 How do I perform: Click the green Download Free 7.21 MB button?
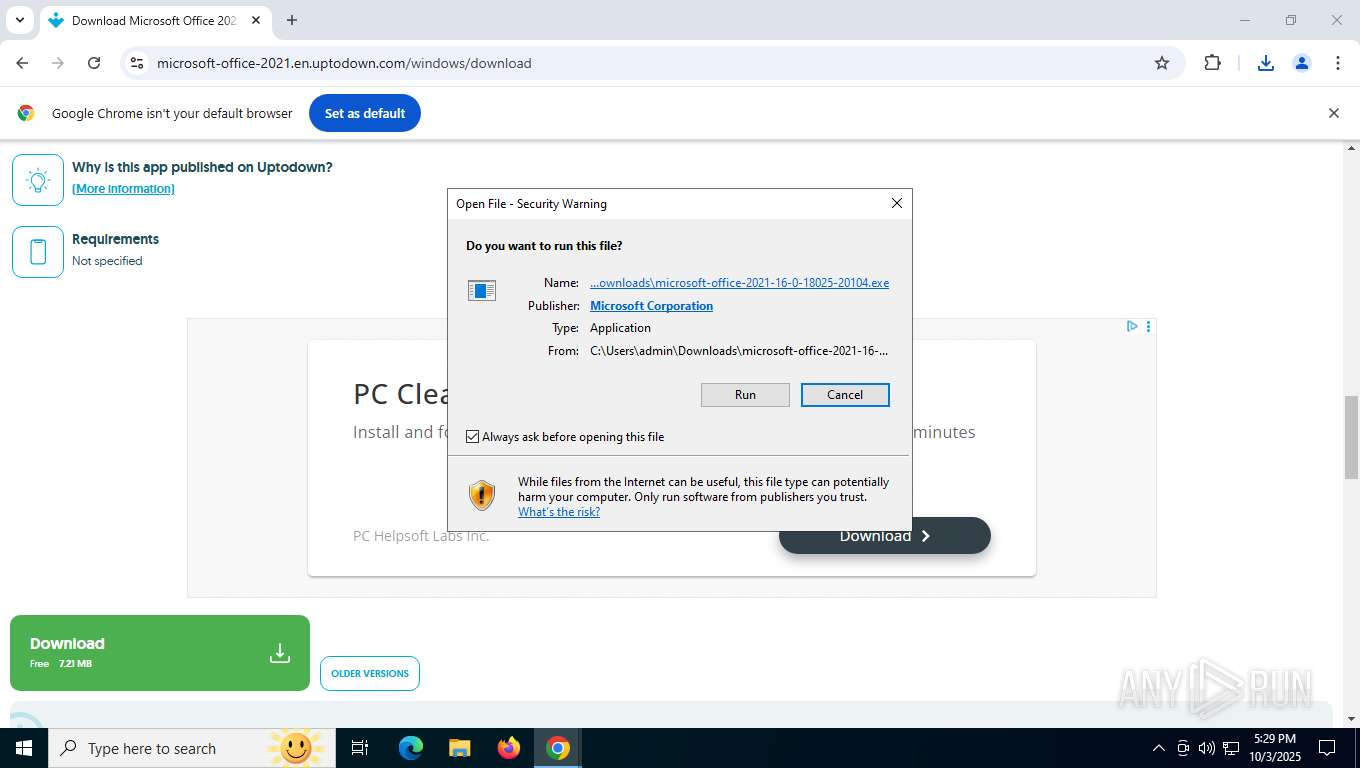[160, 653]
